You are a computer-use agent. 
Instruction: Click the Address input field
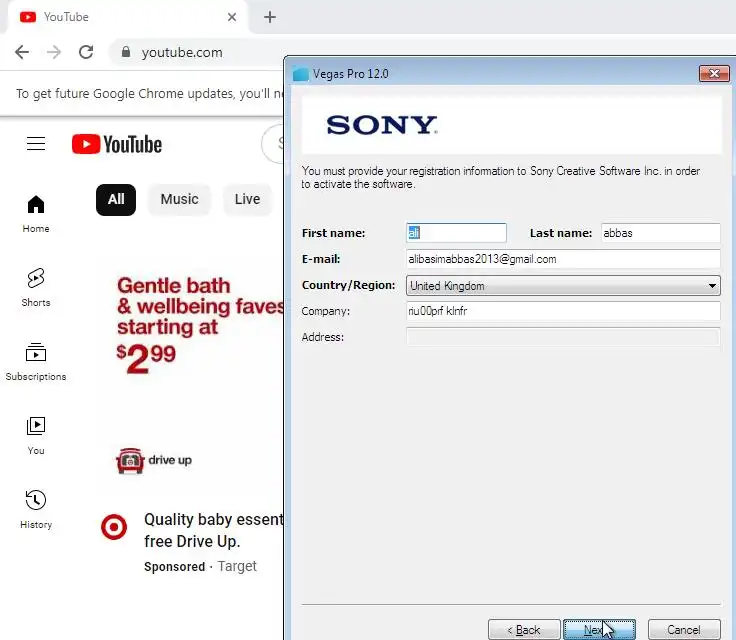point(563,337)
